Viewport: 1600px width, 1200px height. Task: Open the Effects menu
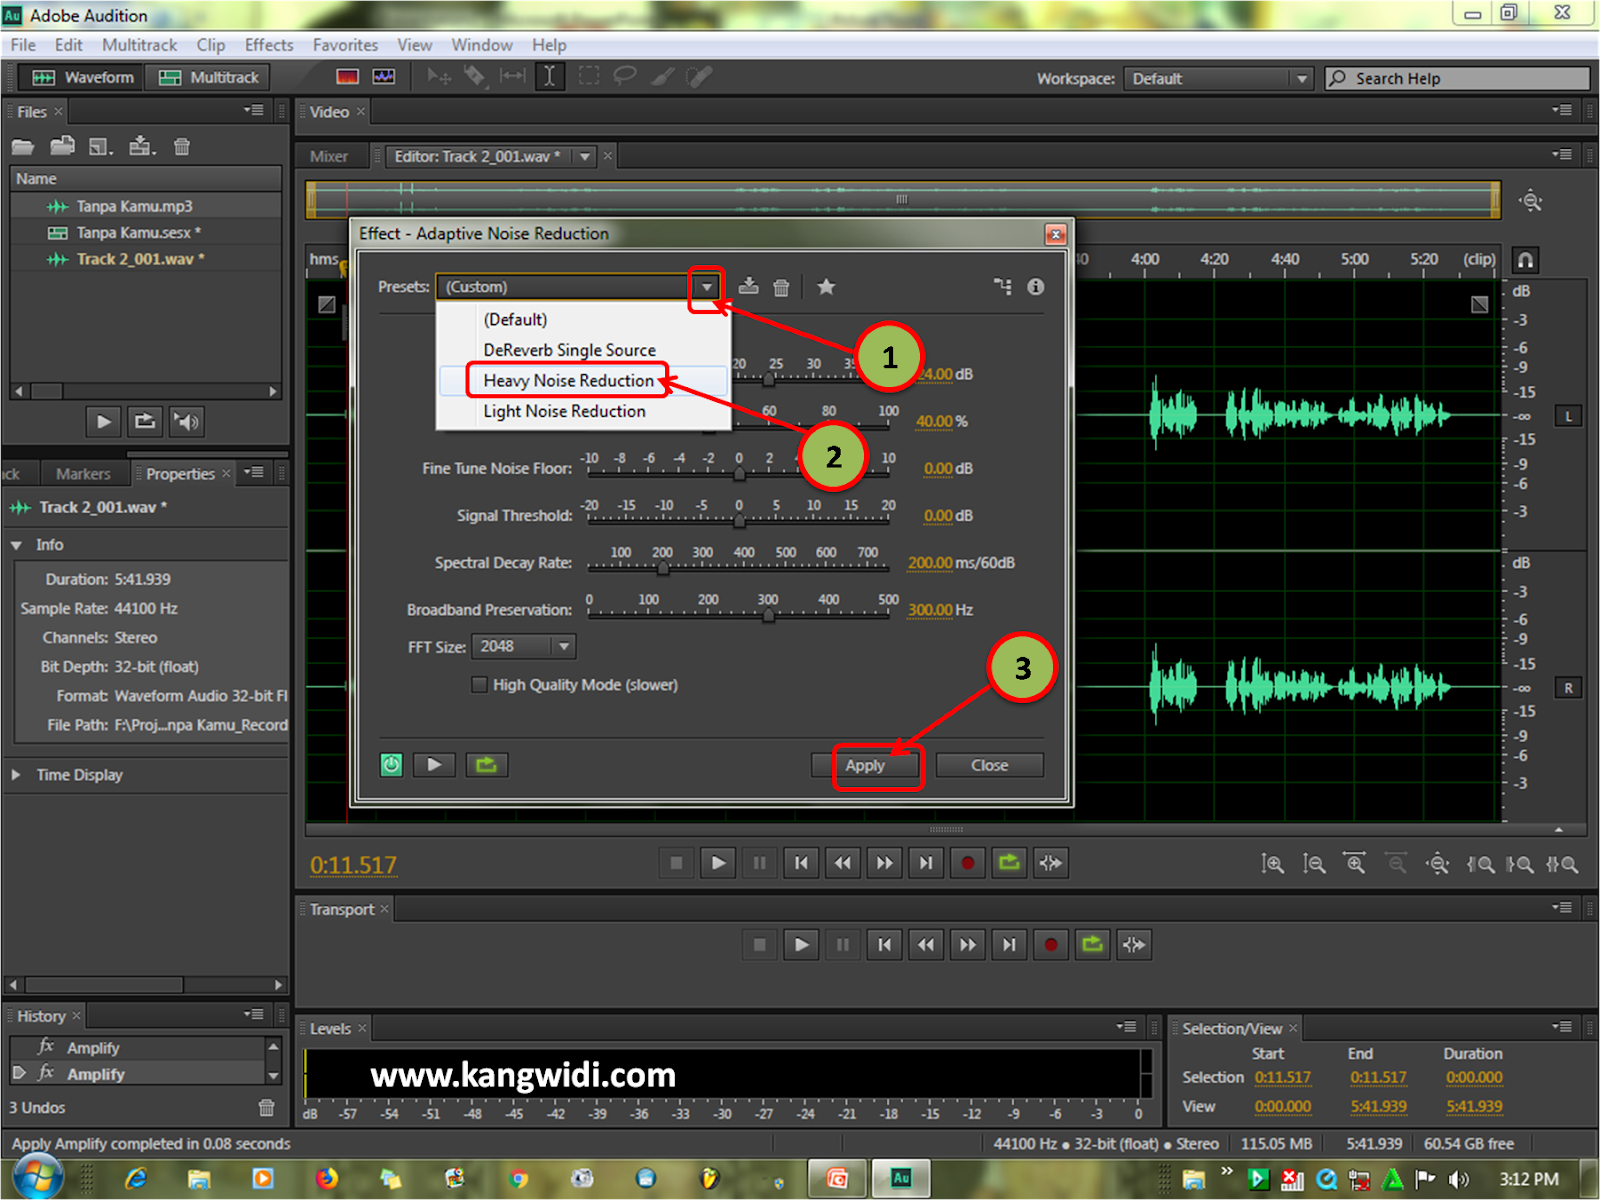click(269, 45)
